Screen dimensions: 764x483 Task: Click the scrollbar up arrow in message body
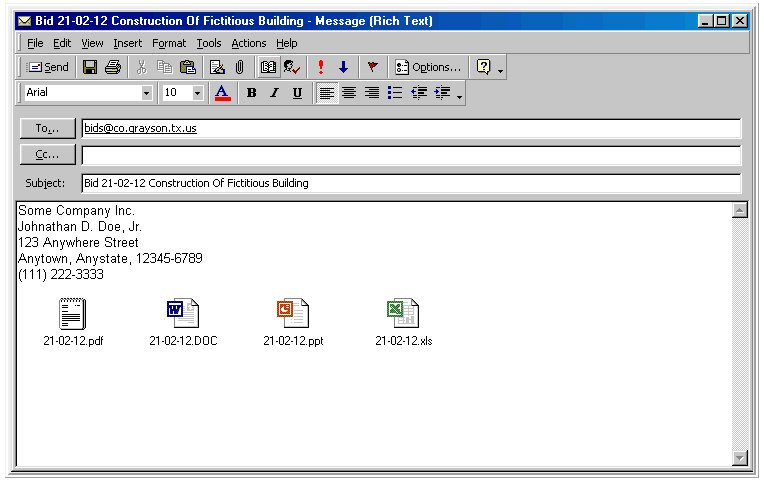point(740,210)
